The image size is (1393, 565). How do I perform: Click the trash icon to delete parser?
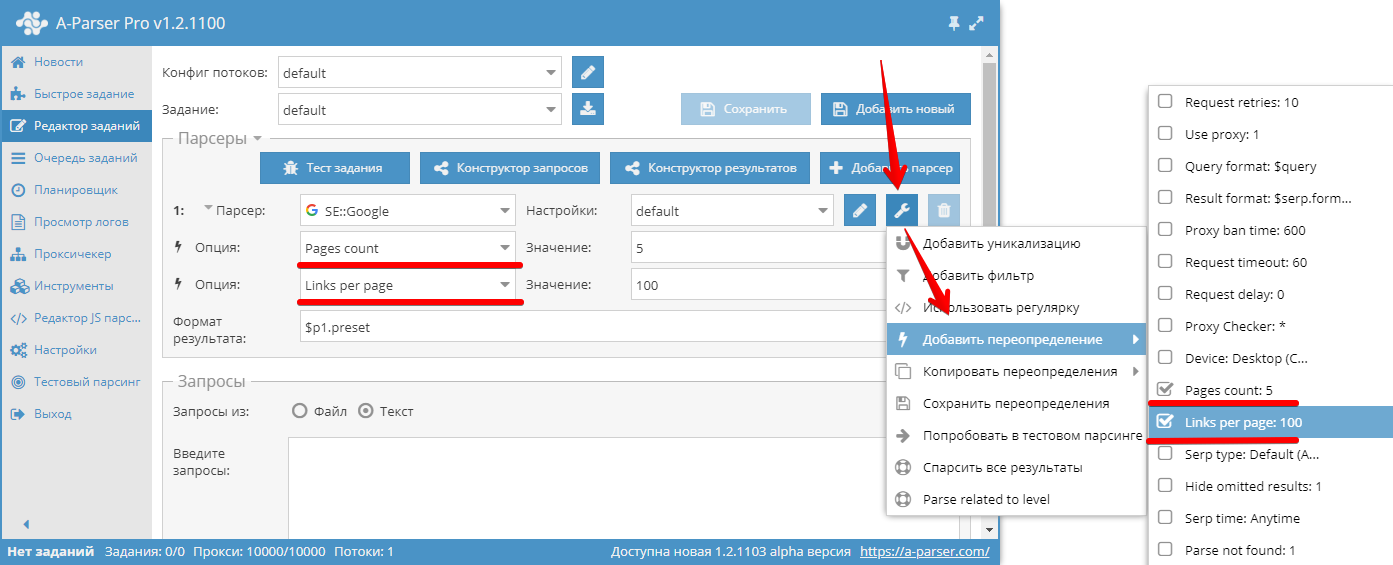(x=944, y=210)
